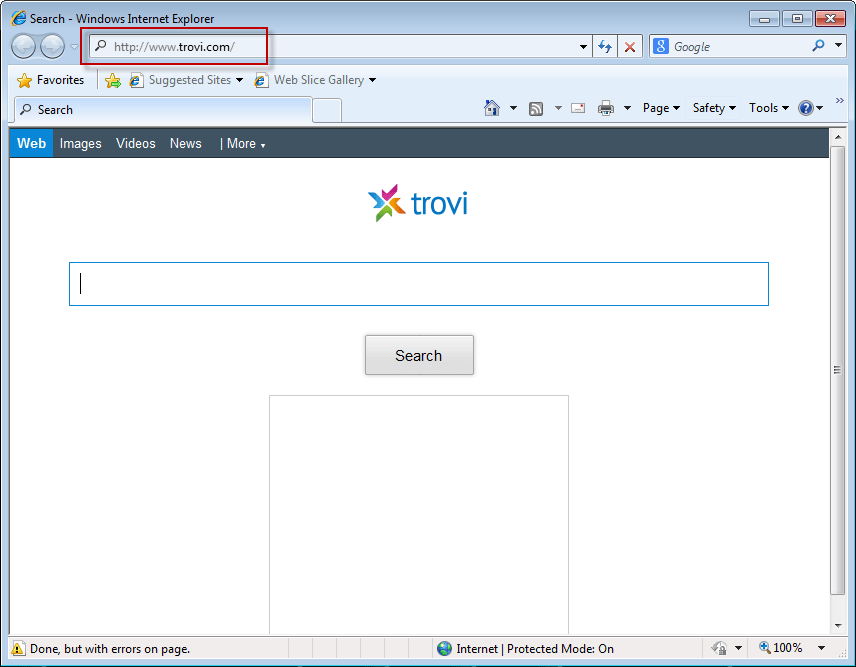This screenshot has height=667, width=856.
Task: Click the Internet Explorer logo in title bar
Action: pyautogui.click(x=19, y=18)
